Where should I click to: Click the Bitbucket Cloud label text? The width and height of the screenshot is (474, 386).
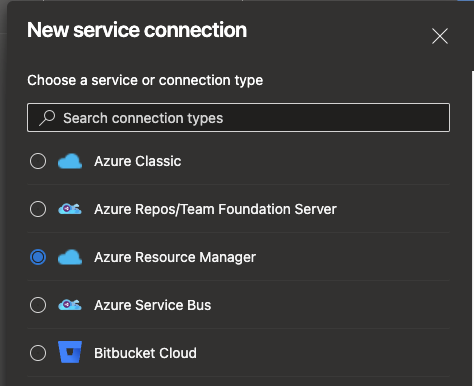145,353
